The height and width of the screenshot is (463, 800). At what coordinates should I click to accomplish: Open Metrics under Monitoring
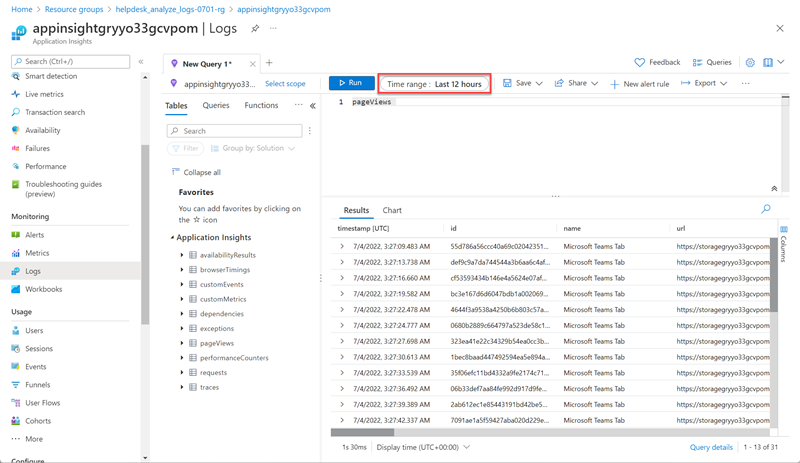pyautogui.click(x=37, y=253)
